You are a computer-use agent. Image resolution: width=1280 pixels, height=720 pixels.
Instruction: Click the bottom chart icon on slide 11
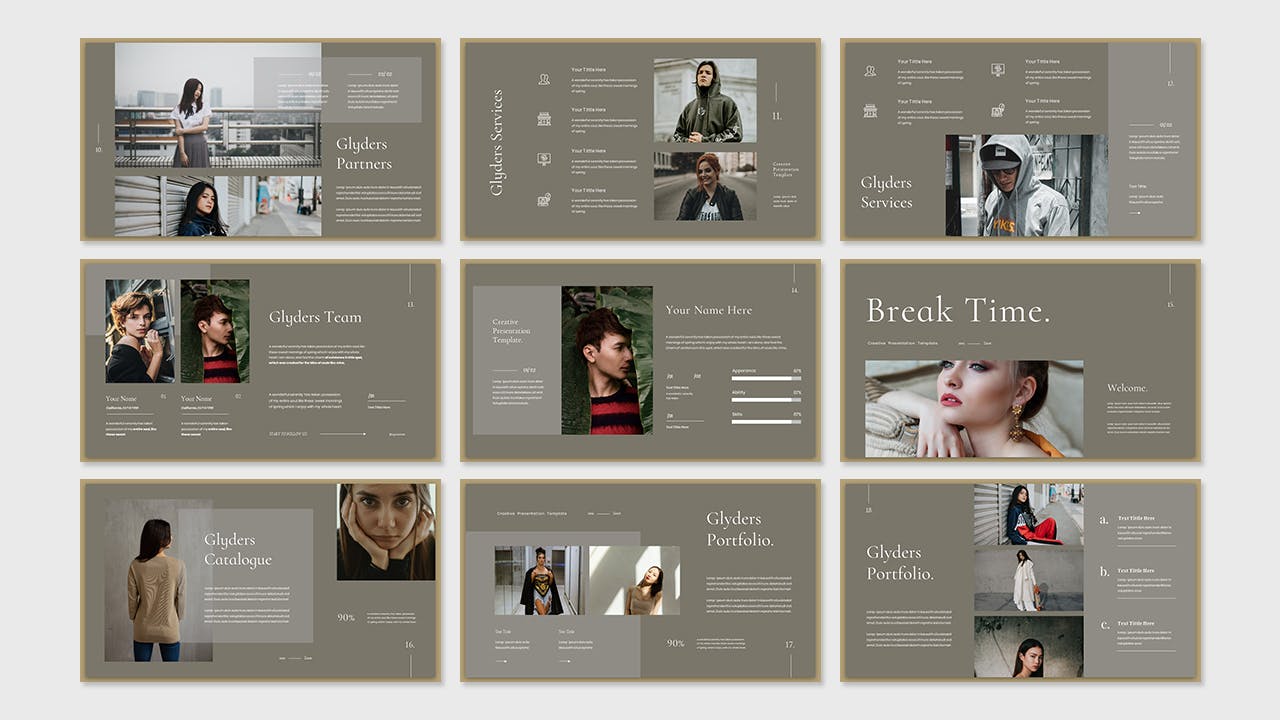[544, 199]
